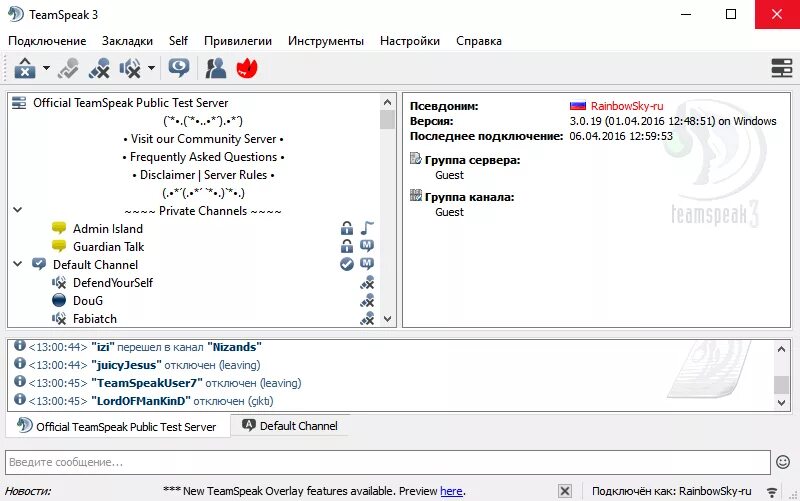Click the channel tree scroll up arrow
Image resolution: width=800 pixels, height=501 pixels.
coord(387,102)
